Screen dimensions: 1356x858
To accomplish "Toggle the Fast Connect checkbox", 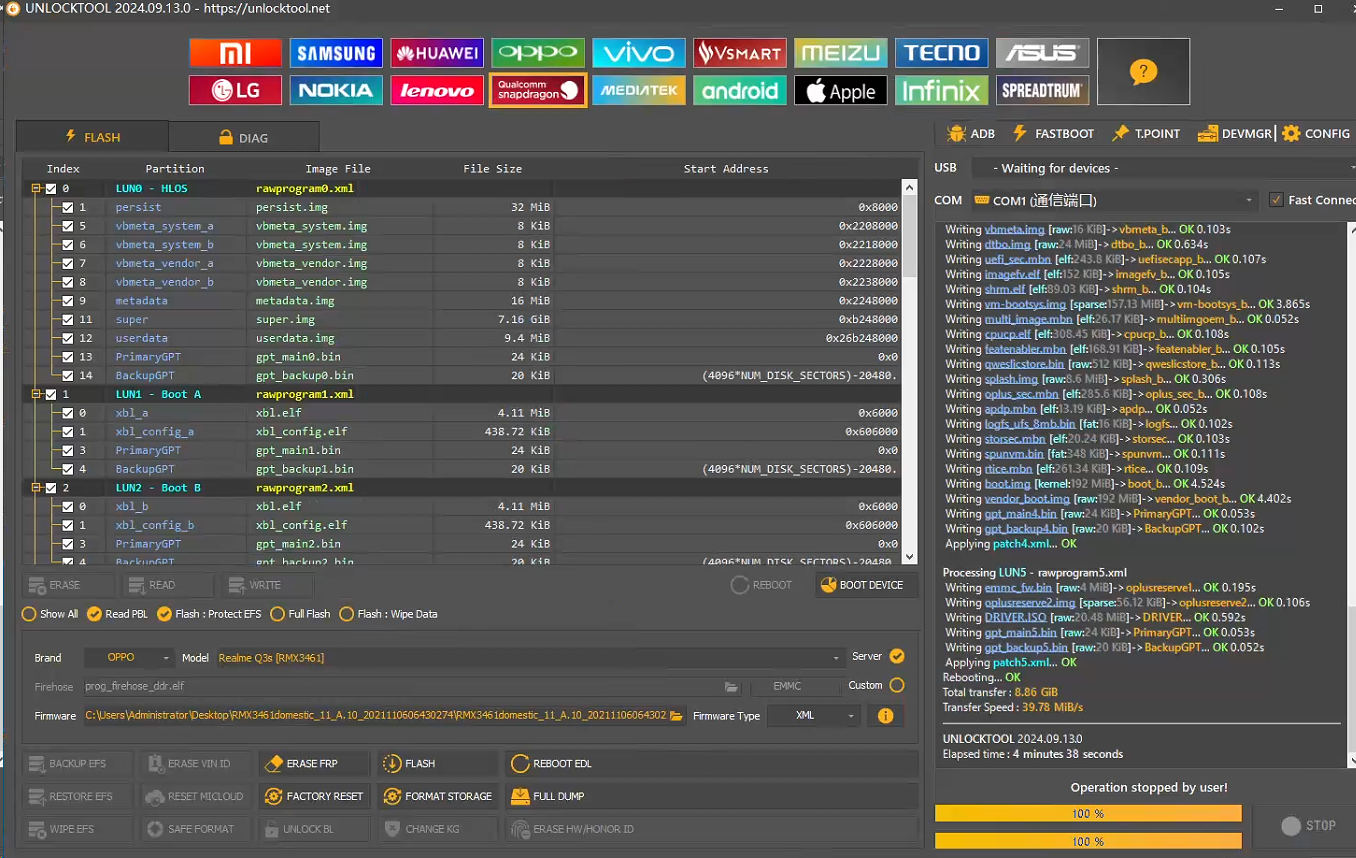I will coord(1276,200).
